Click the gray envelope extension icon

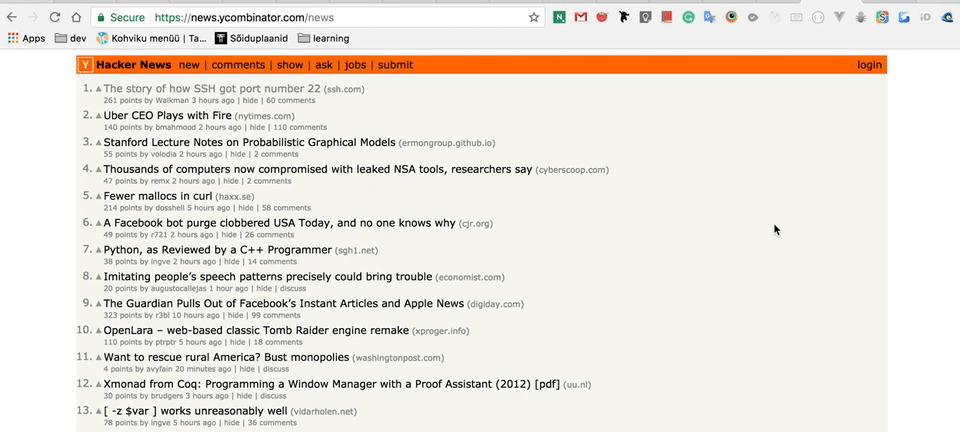click(796, 18)
